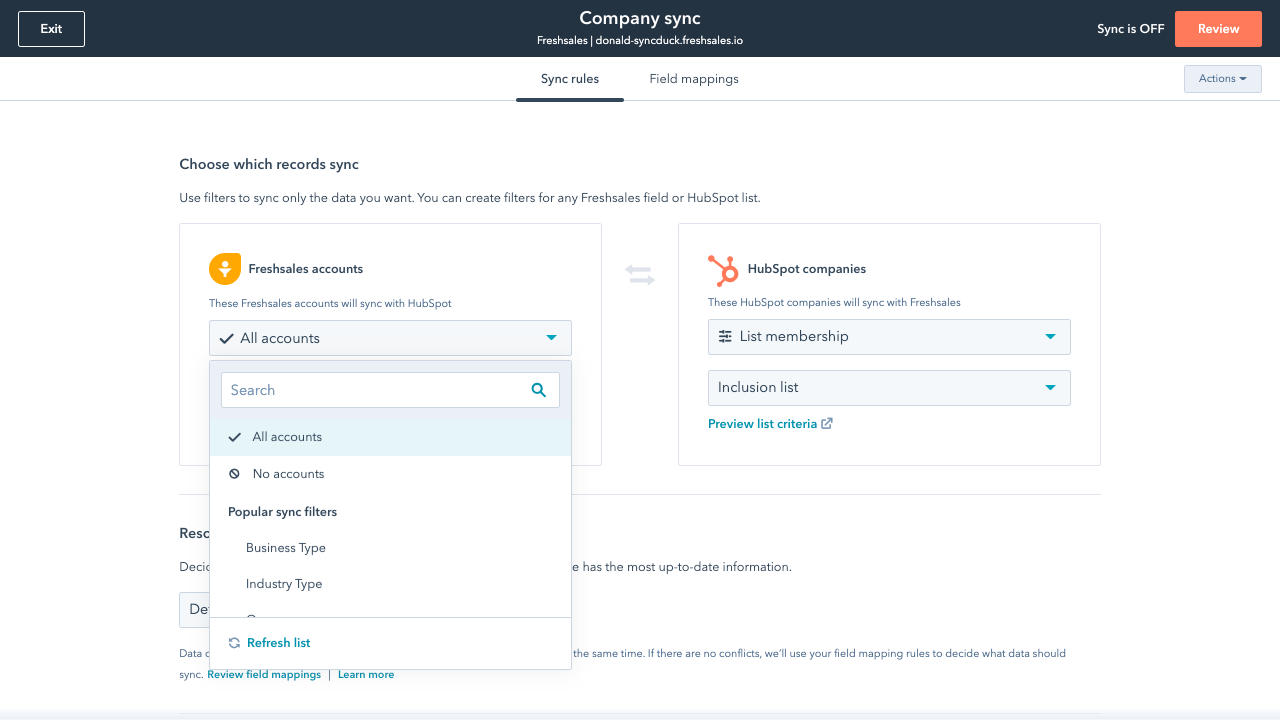The image size is (1280, 720).
Task: Click the two-way sync arrows icon
Action: click(640, 275)
